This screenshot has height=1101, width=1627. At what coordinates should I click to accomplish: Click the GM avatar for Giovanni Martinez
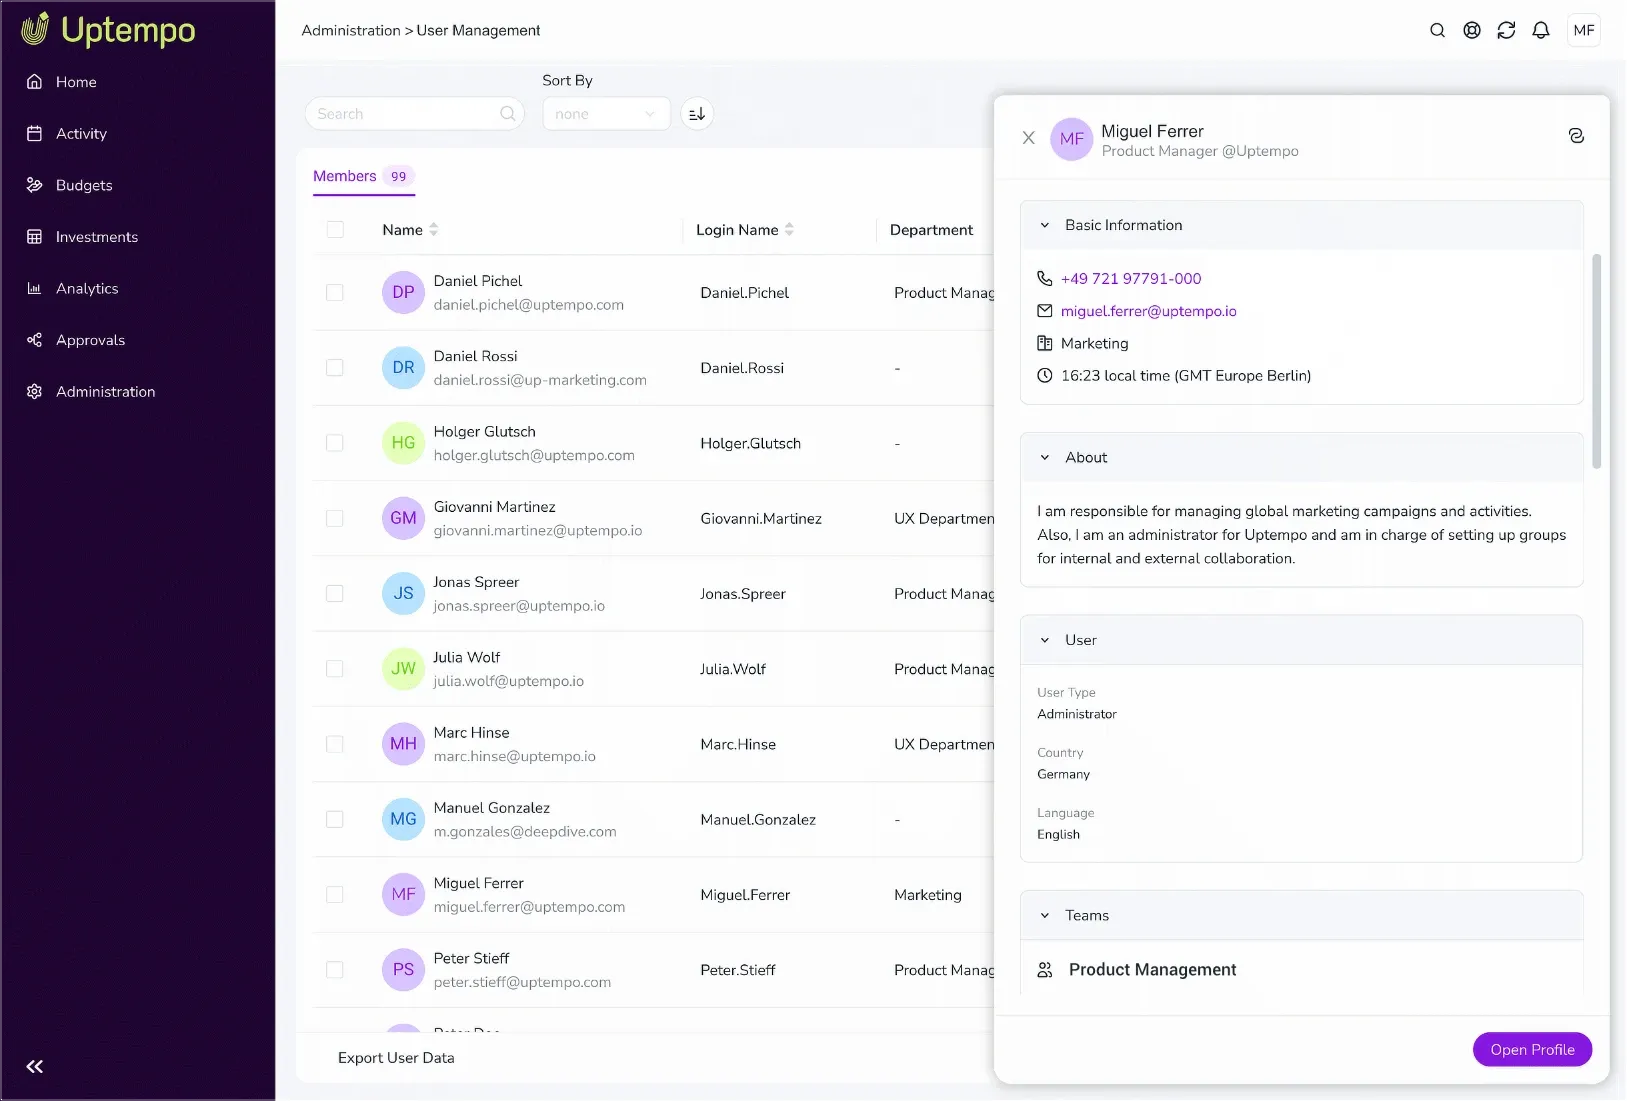(403, 518)
